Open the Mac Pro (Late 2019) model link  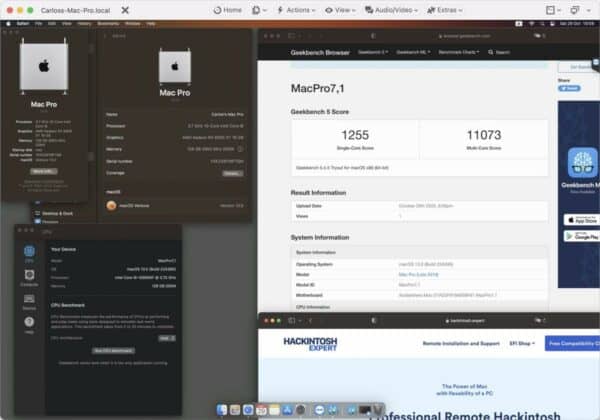418,275
